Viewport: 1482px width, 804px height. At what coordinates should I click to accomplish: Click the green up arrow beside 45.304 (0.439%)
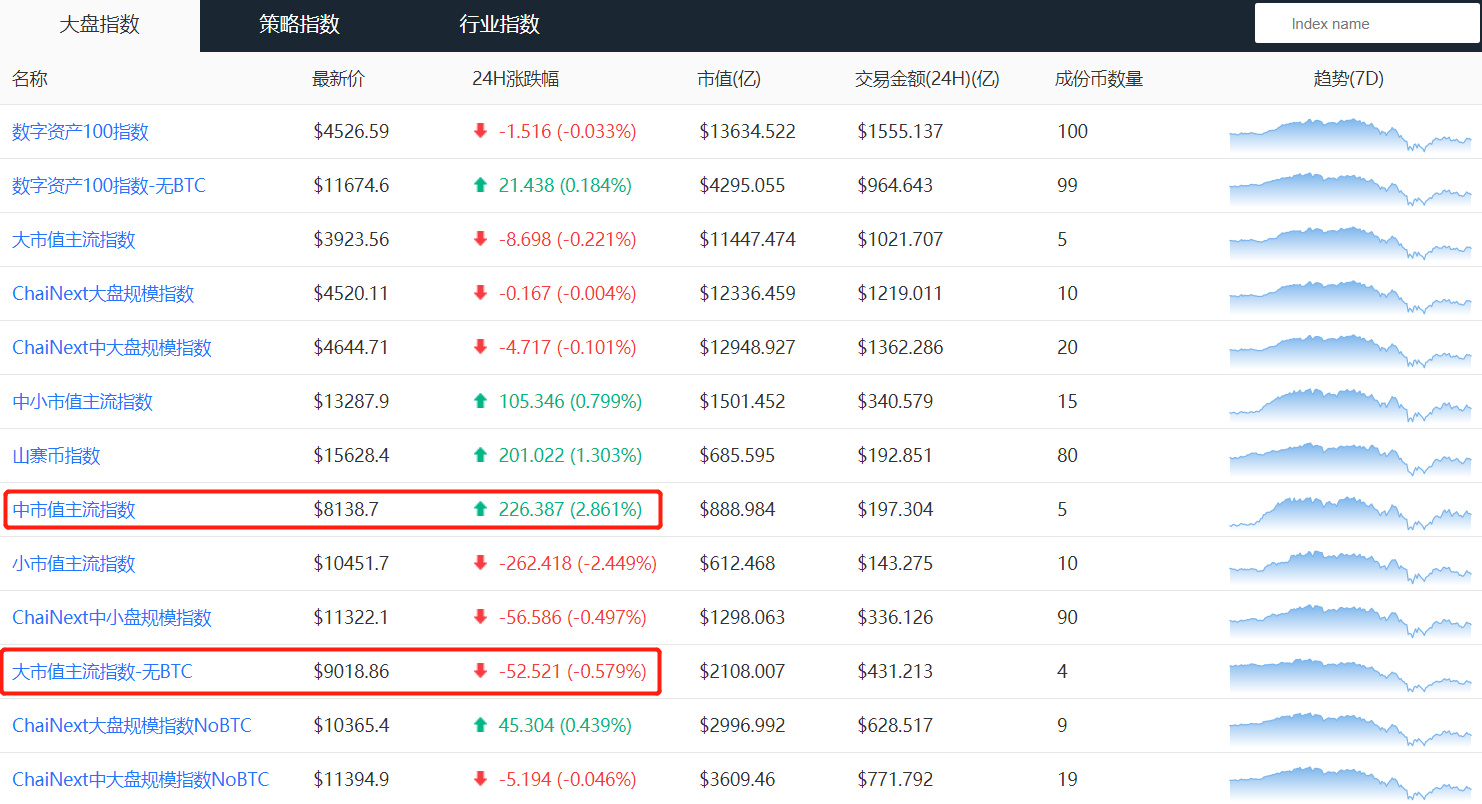coord(480,725)
